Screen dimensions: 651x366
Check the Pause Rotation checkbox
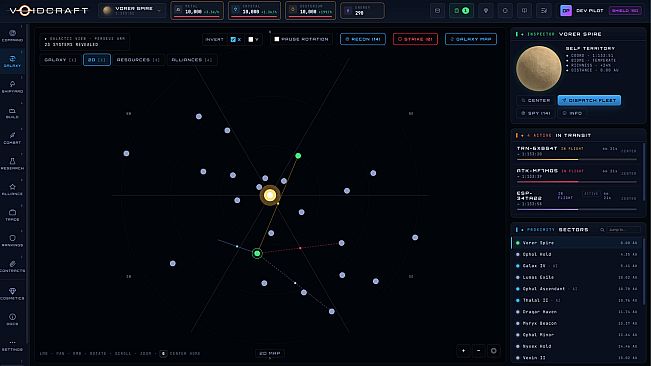click(x=277, y=39)
